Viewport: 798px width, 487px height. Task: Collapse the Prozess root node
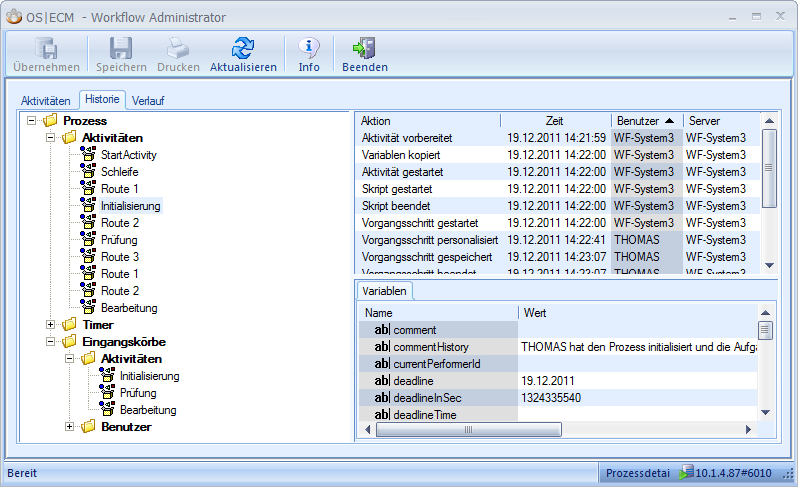pos(32,121)
